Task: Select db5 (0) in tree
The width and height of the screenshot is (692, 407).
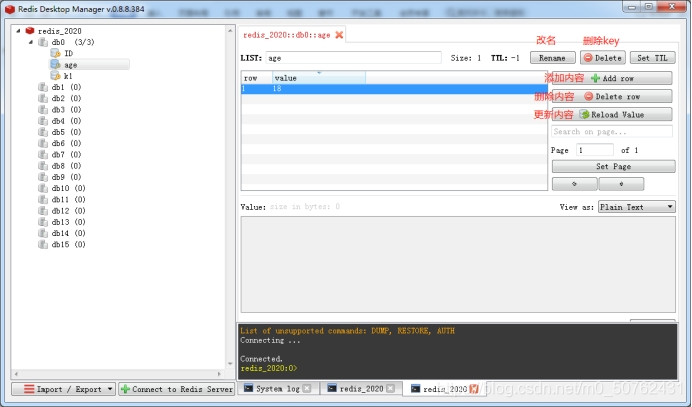Action: pos(66,132)
